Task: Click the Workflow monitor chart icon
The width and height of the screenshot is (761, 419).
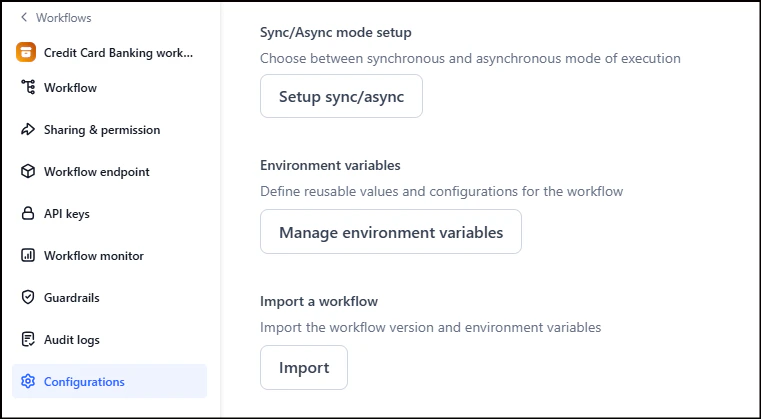Action: point(28,255)
